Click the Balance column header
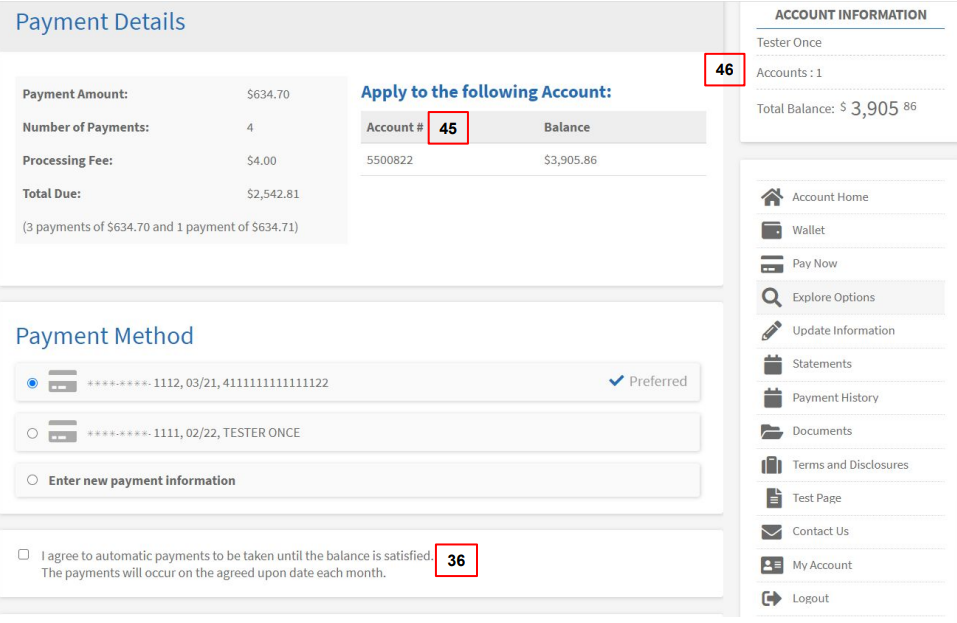Image resolution: width=957 pixels, height=623 pixels. coord(566,127)
